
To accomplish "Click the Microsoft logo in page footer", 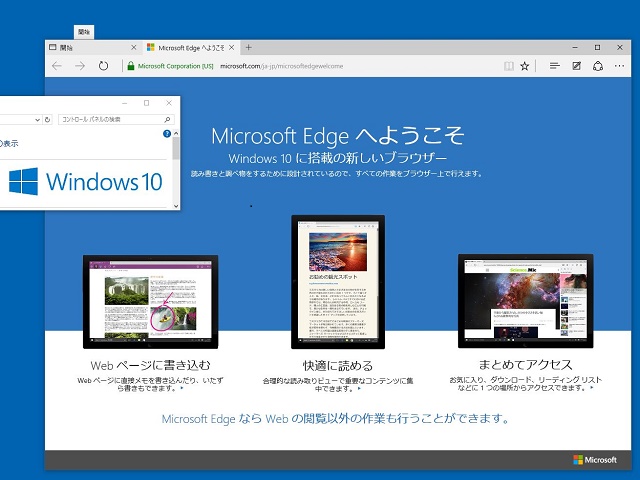I will [x=595, y=460].
